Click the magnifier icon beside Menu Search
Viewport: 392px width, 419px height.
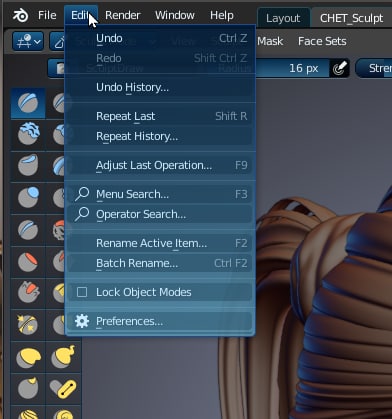click(82, 194)
